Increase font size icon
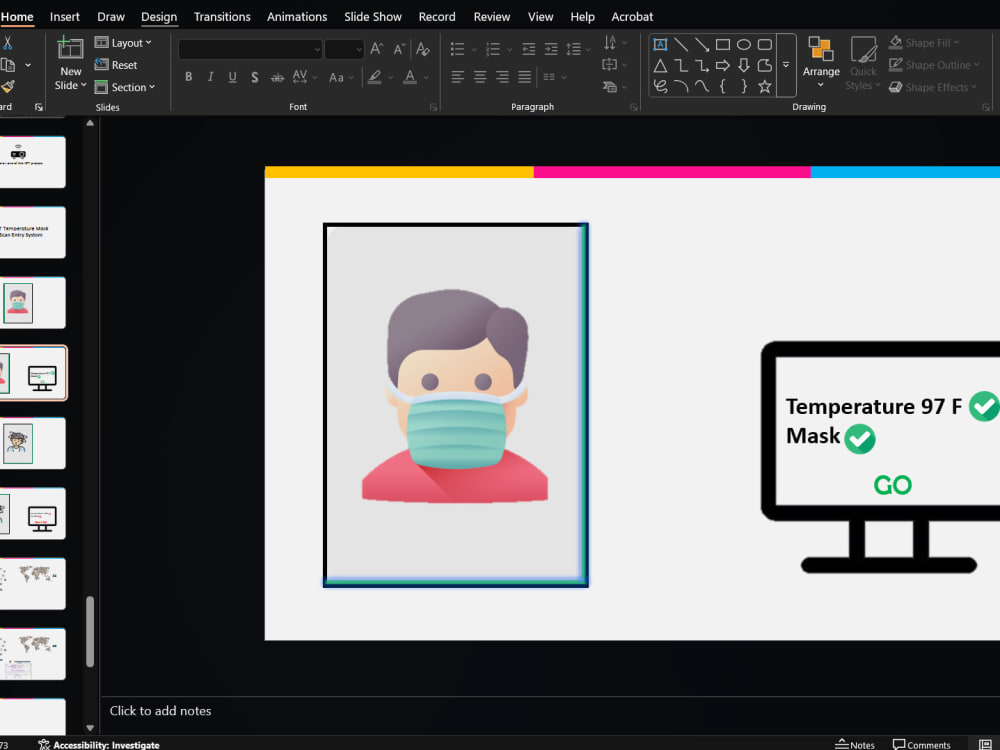The width and height of the screenshot is (1000, 750). [377, 48]
